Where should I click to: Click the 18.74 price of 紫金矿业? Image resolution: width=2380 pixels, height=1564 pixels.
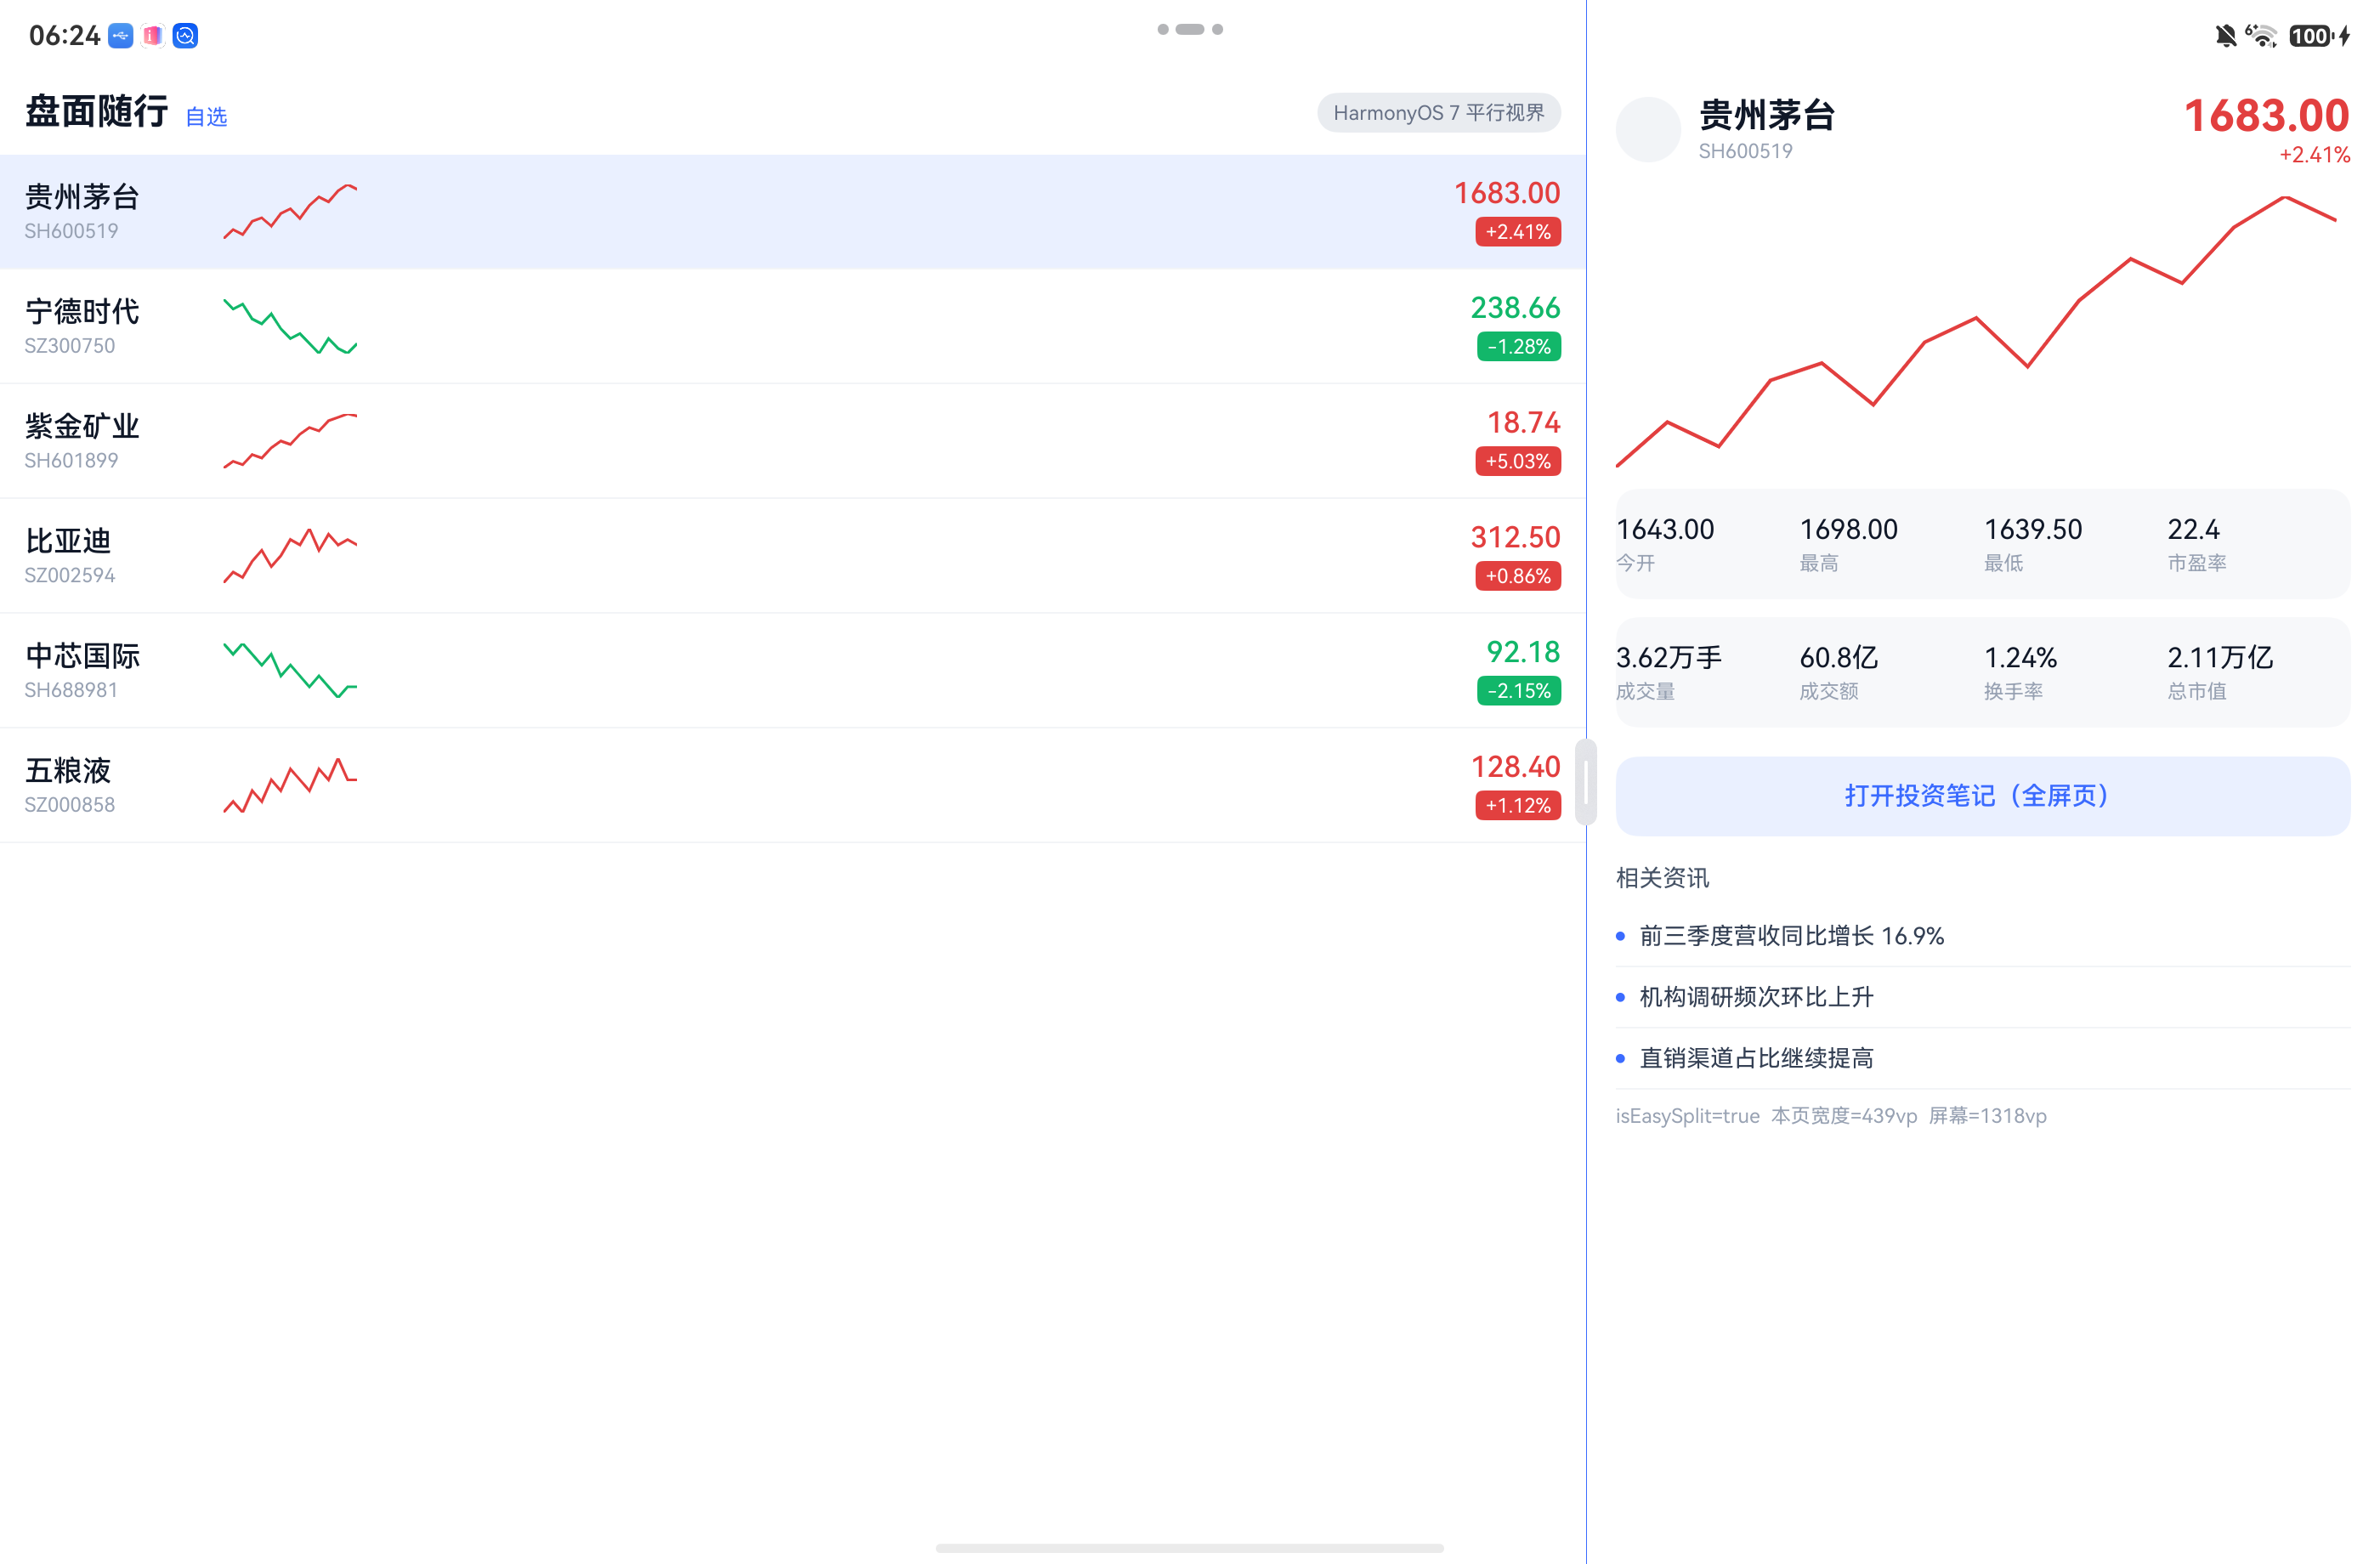coord(1523,422)
